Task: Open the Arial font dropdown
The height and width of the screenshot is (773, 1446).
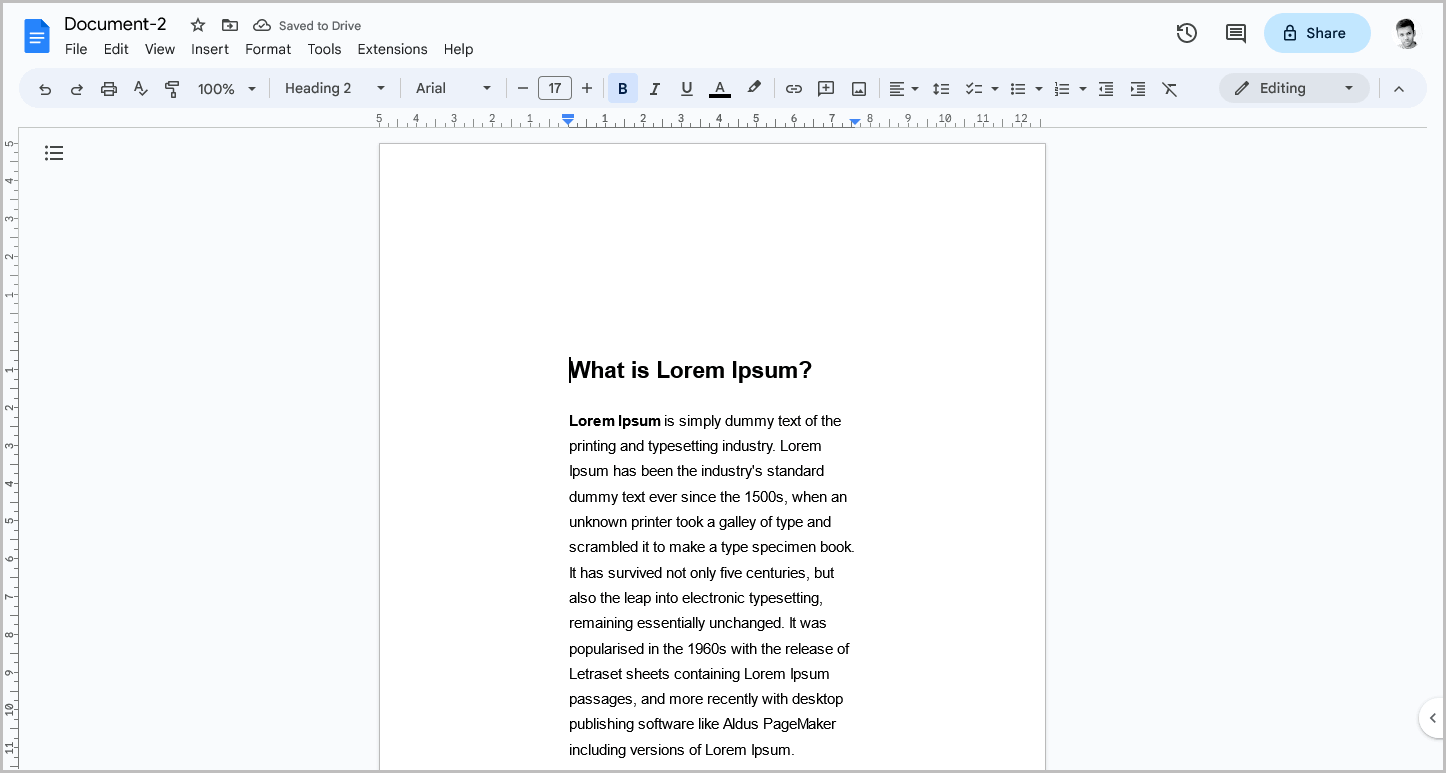Action: point(453,88)
